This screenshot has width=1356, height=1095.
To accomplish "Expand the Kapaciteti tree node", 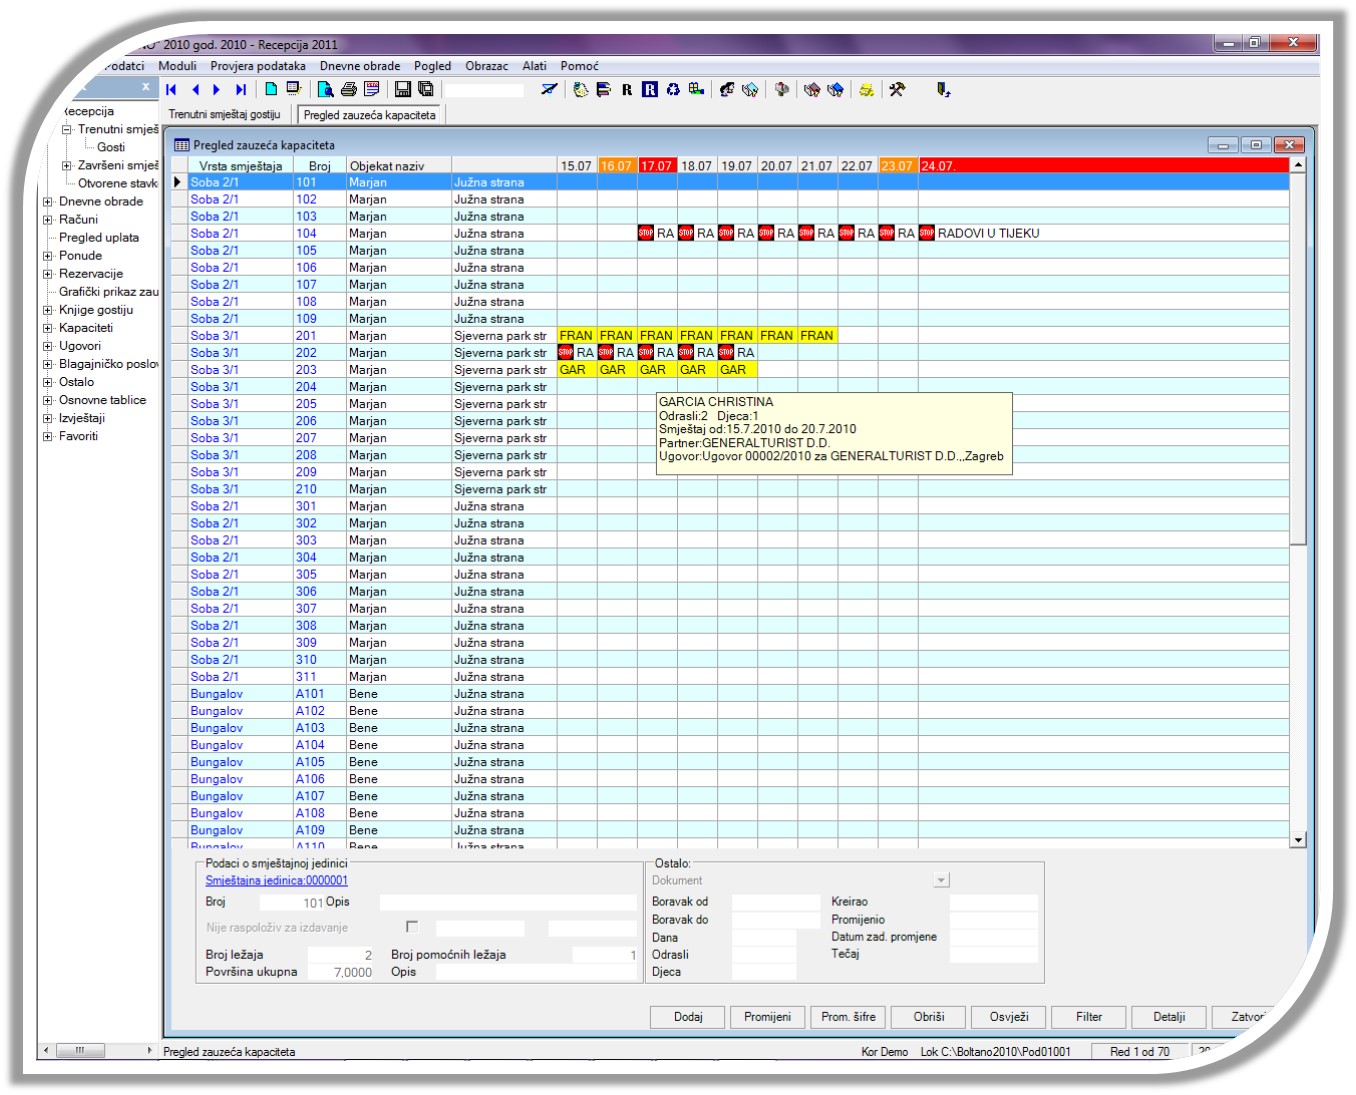I will 48,328.
